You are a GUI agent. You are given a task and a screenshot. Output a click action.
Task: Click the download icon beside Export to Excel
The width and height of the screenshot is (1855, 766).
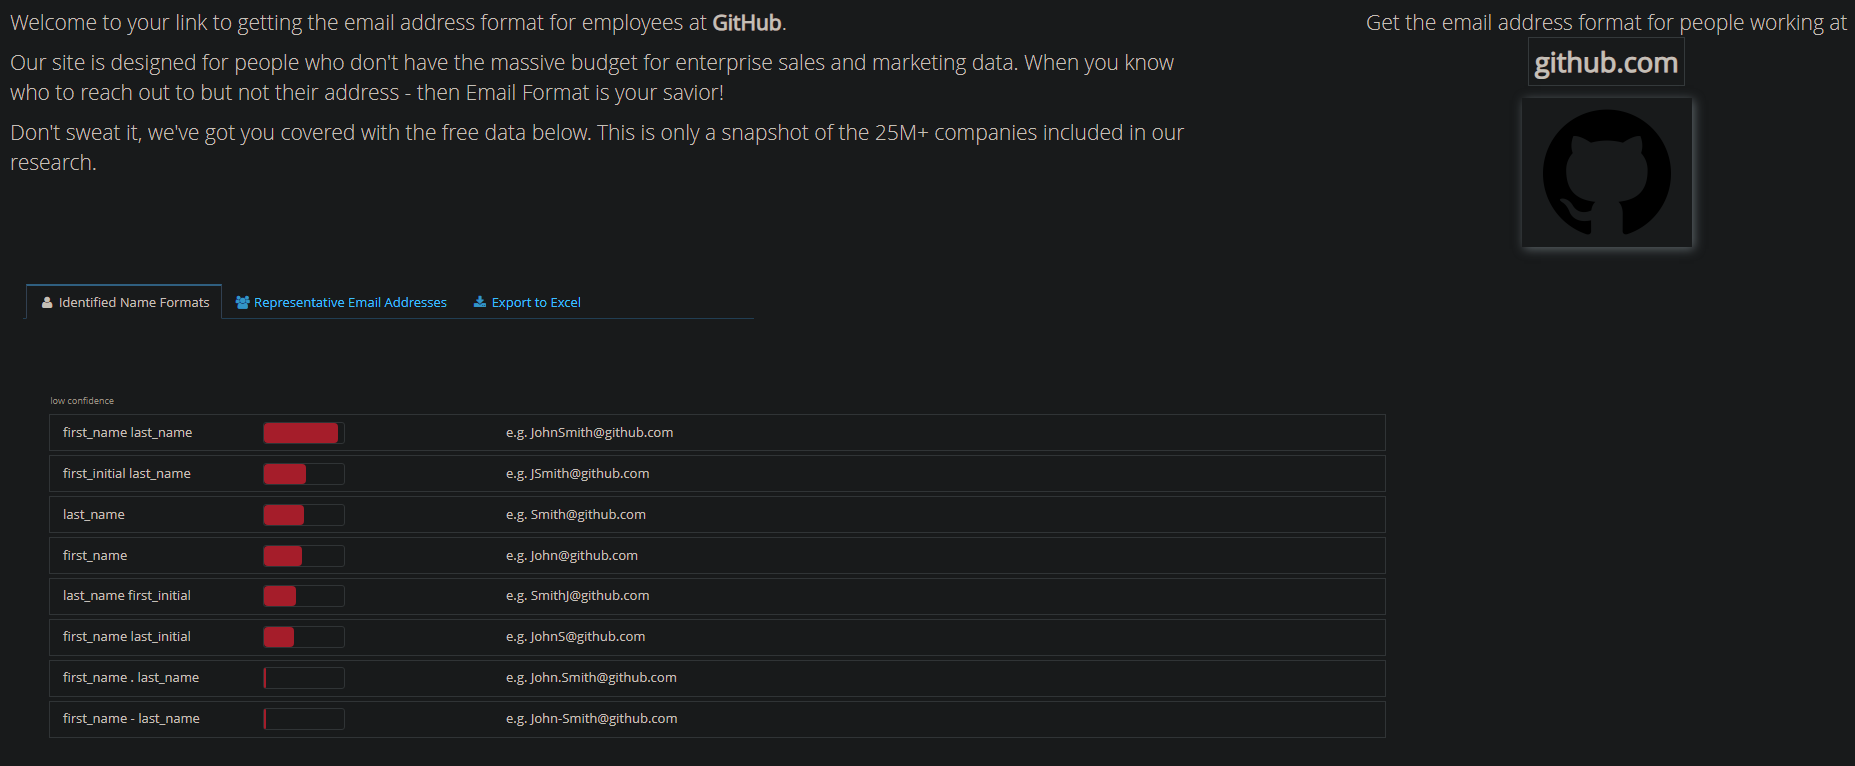pyautogui.click(x=480, y=302)
